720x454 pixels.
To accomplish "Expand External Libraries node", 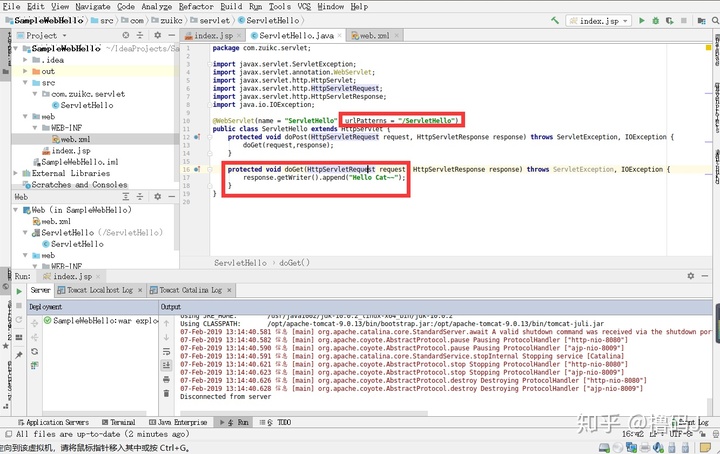I will click(16, 173).
